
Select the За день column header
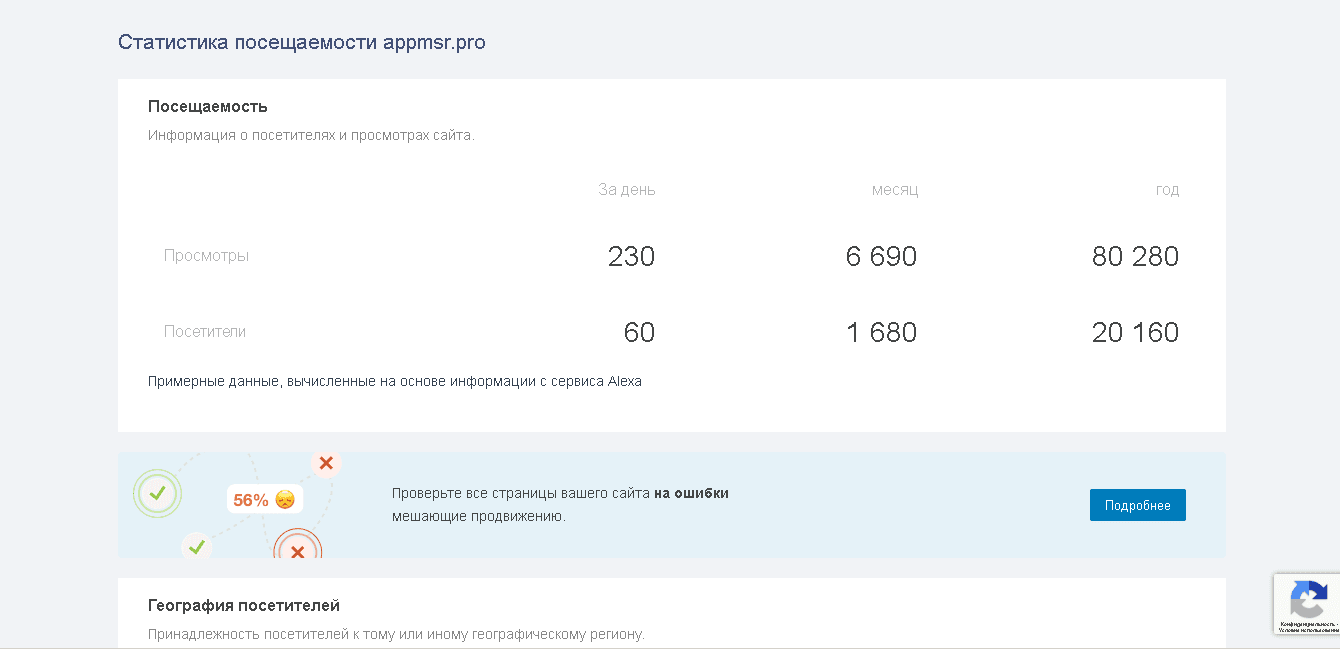click(626, 189)
